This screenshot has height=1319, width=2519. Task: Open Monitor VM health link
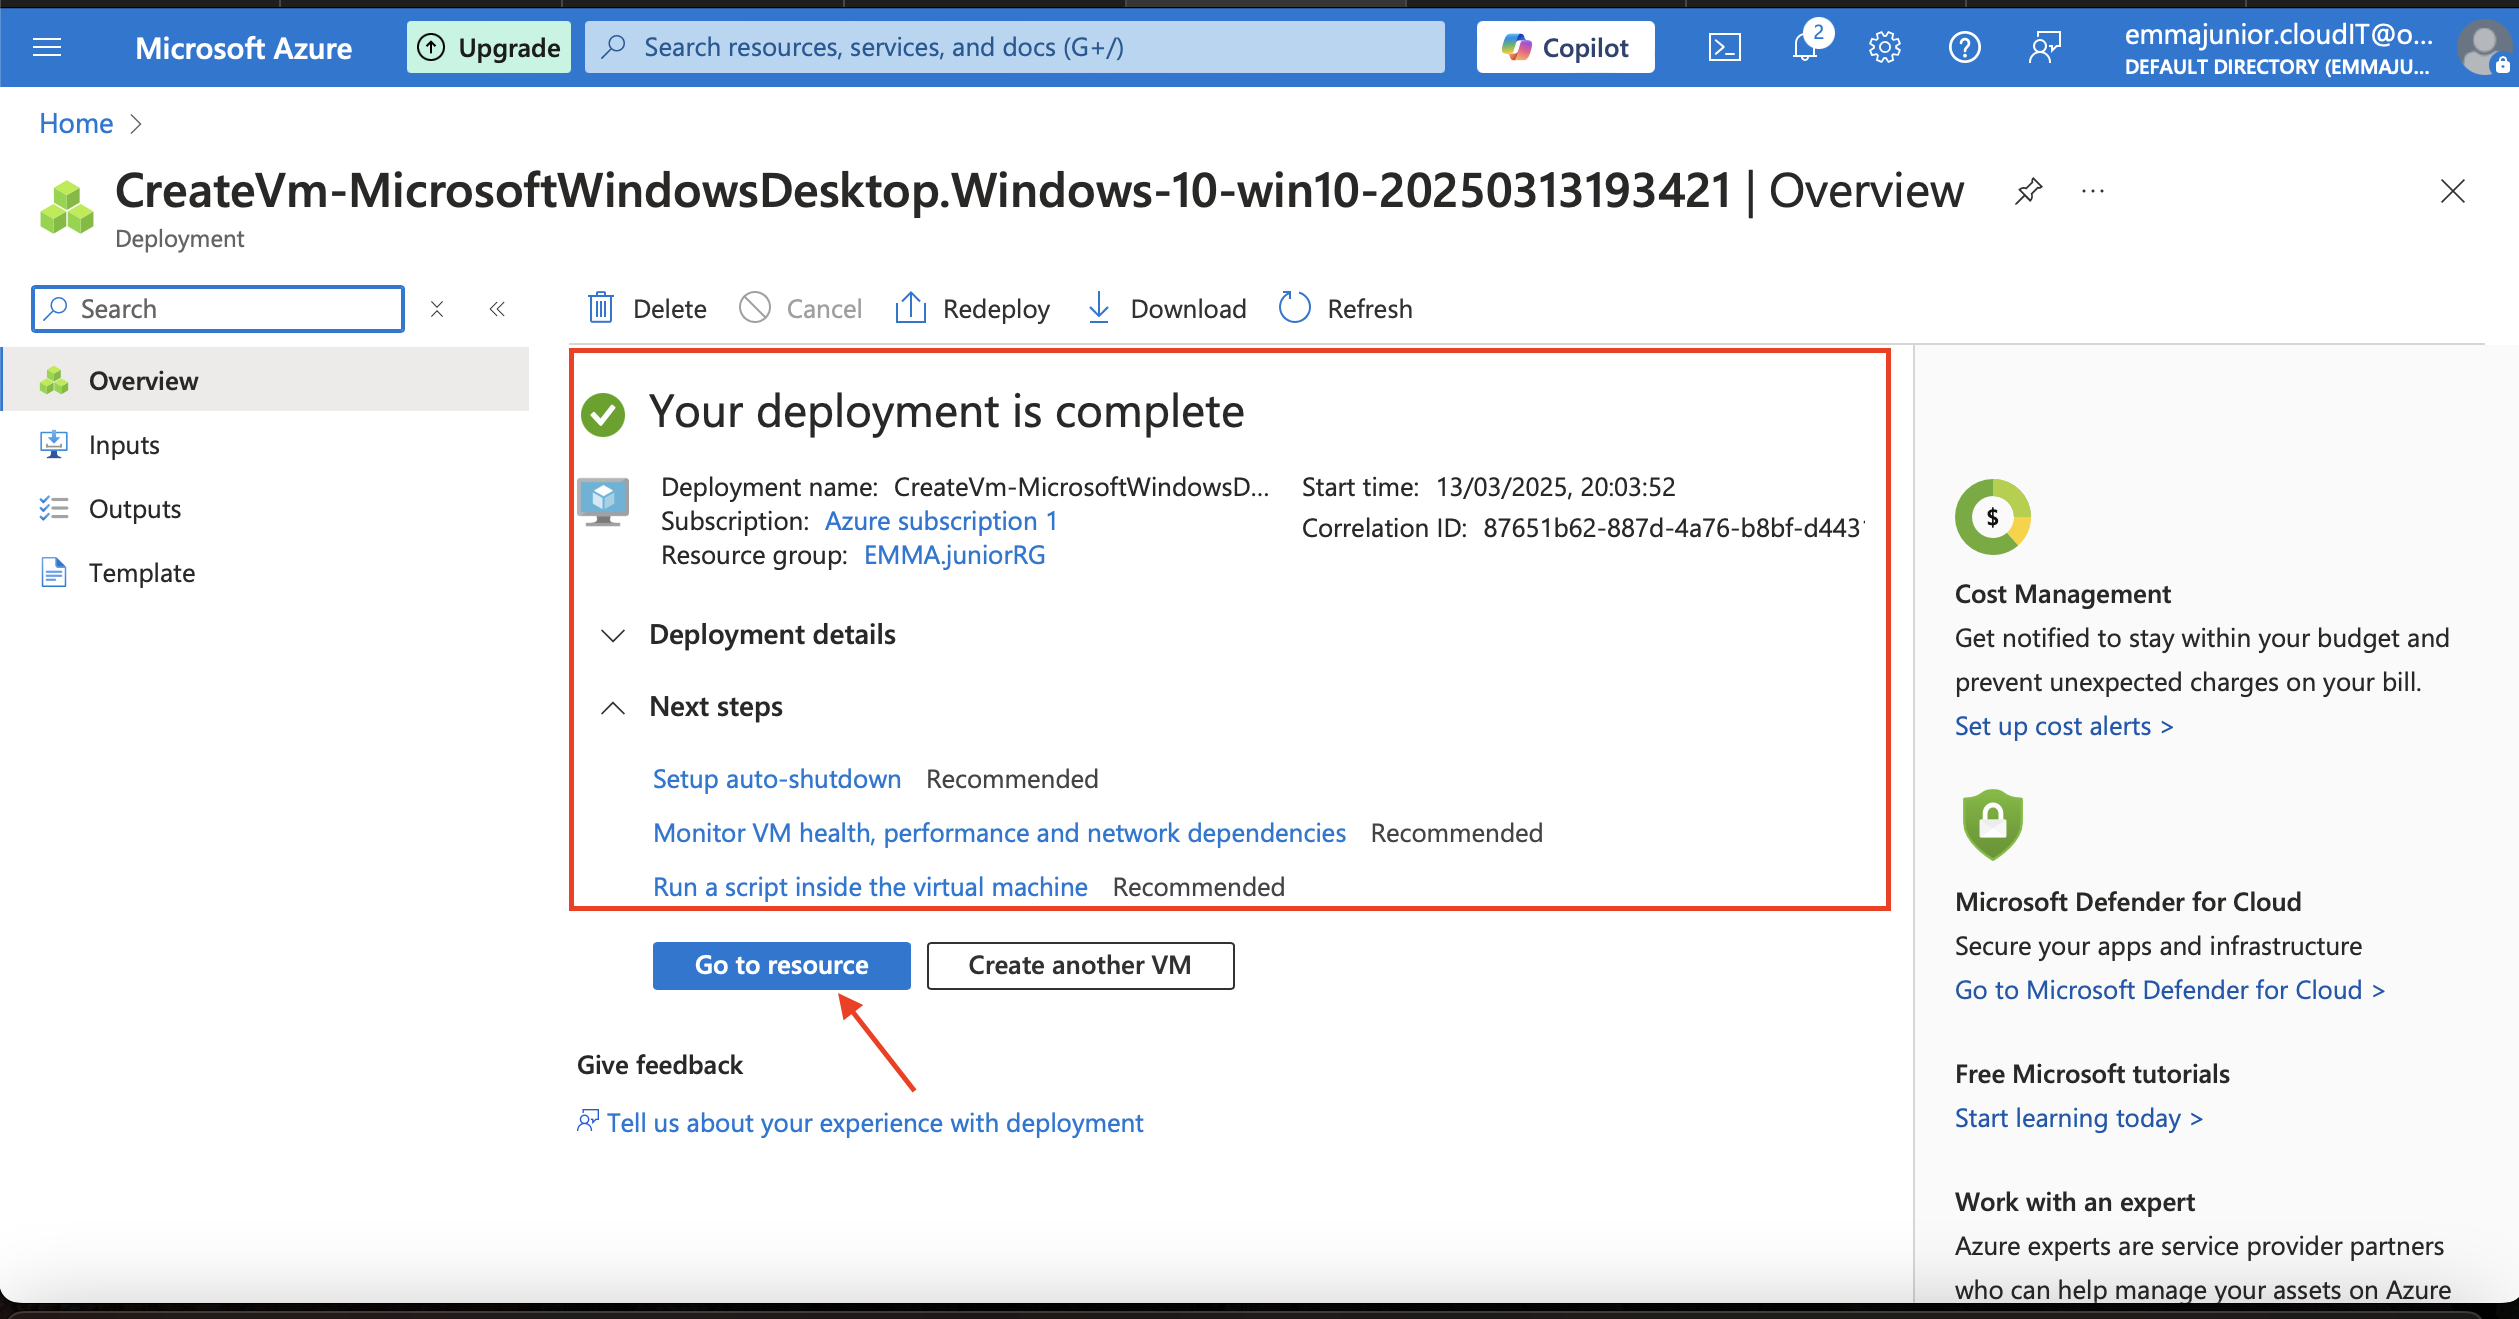(999, 832)
